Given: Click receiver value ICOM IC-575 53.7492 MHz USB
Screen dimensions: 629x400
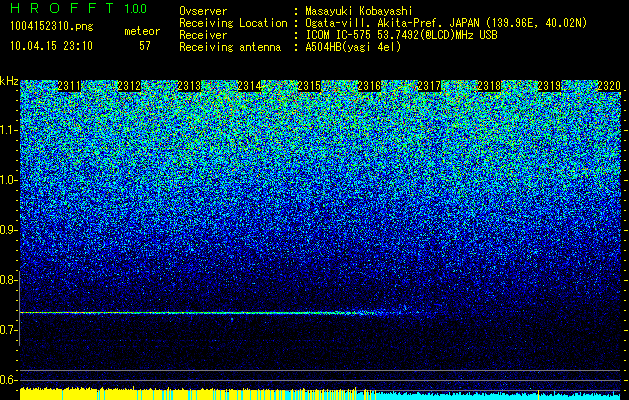Looking at the screenshot, I should point(401,35).
